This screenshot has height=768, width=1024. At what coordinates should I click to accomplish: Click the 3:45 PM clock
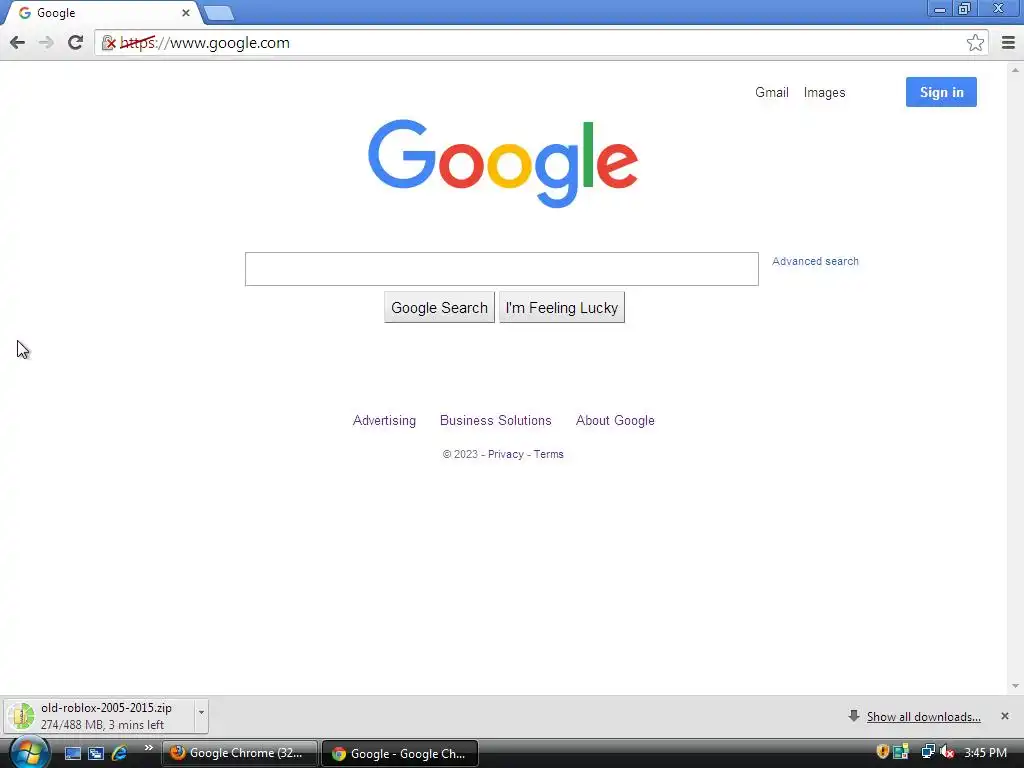click(985, 753)
